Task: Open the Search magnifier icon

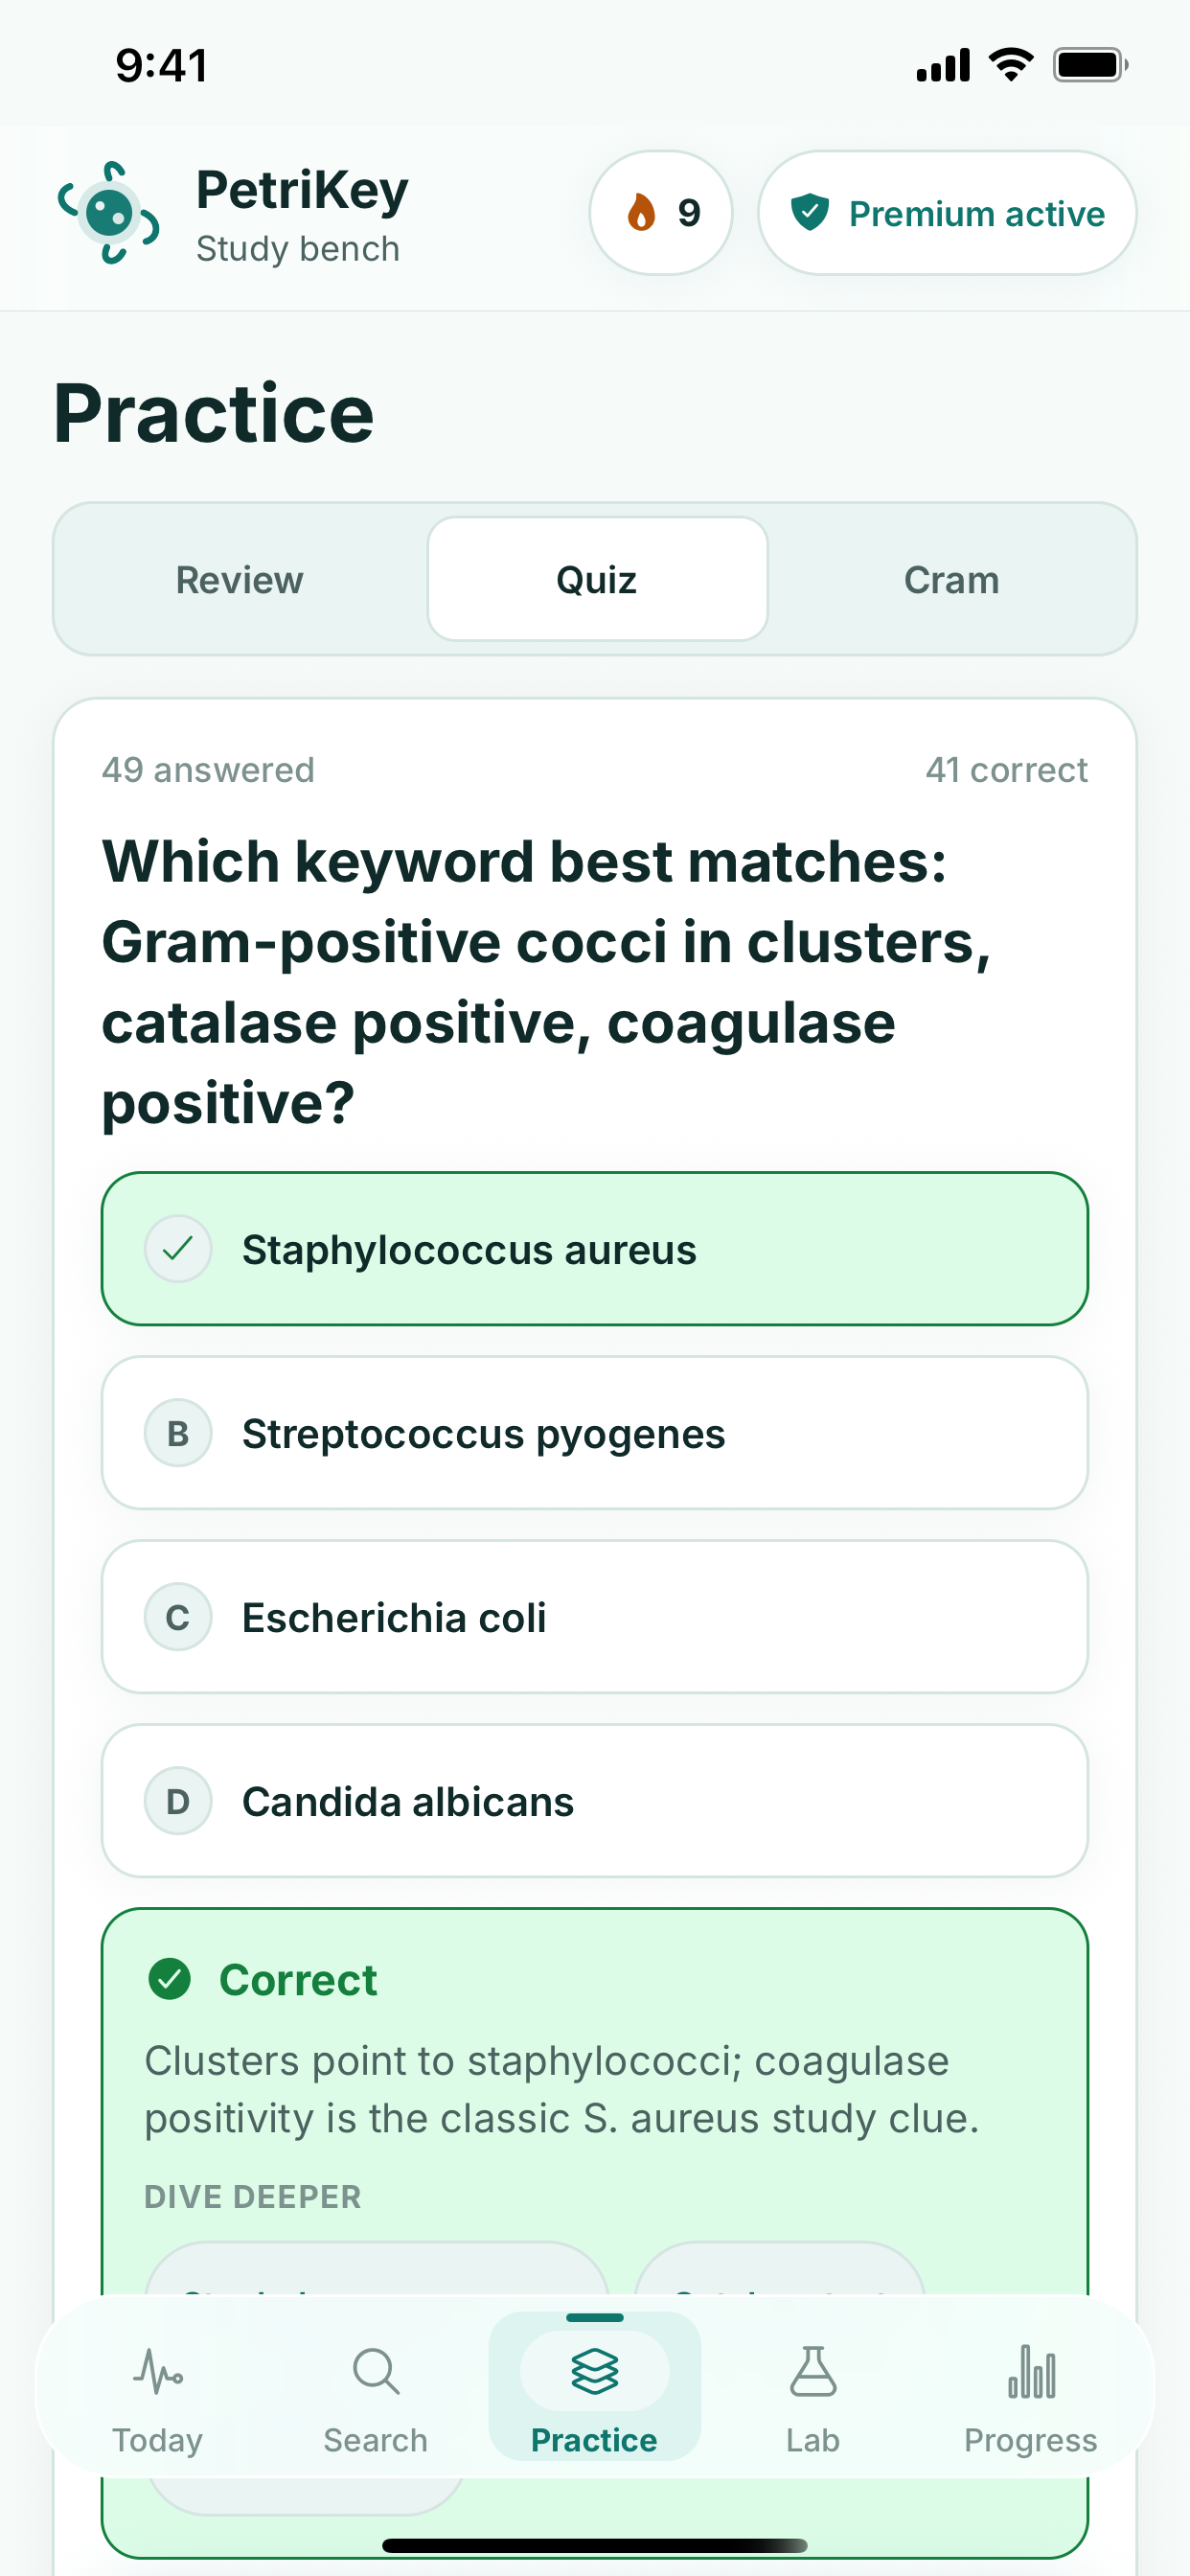Action: pos(376,2371)
